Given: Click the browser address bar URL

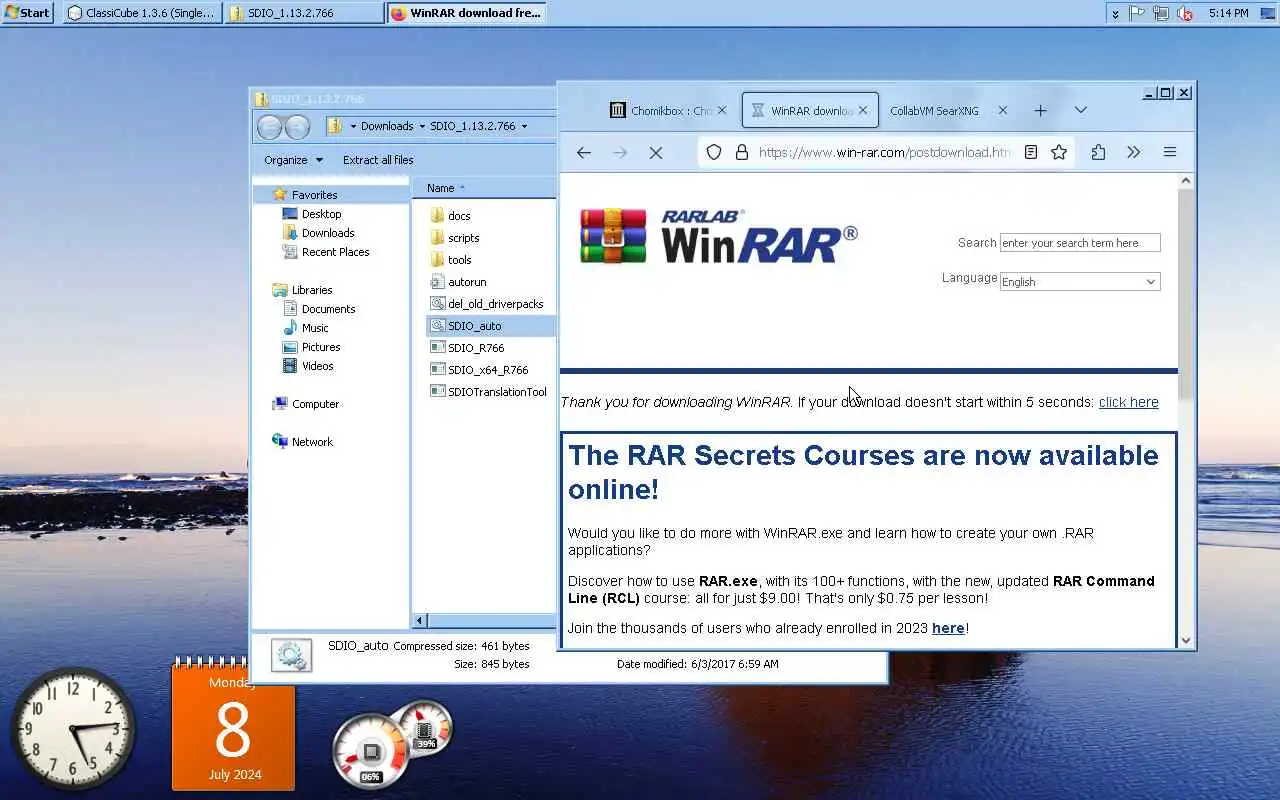Looking at the screenshot, I should pos(884,152).
